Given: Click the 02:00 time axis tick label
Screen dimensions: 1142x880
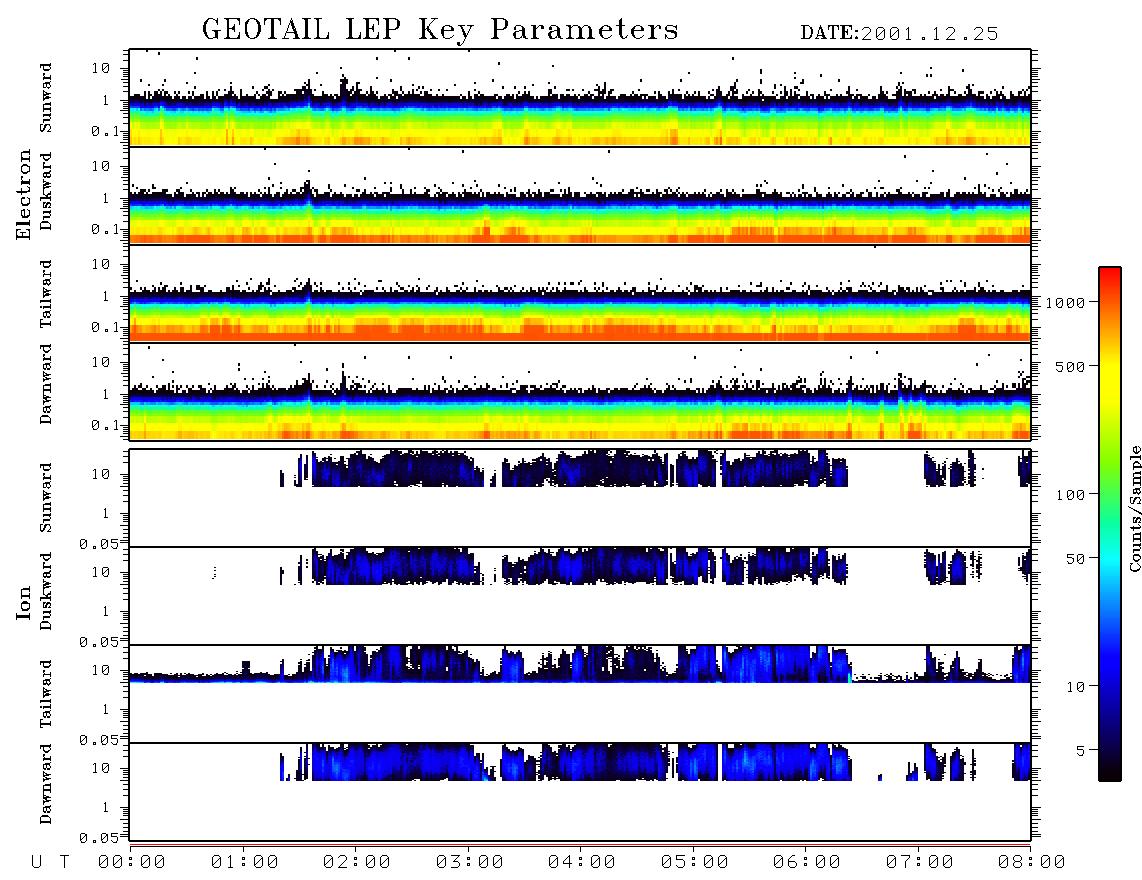Looking at the screenshot, I should [x=357, y=862].
